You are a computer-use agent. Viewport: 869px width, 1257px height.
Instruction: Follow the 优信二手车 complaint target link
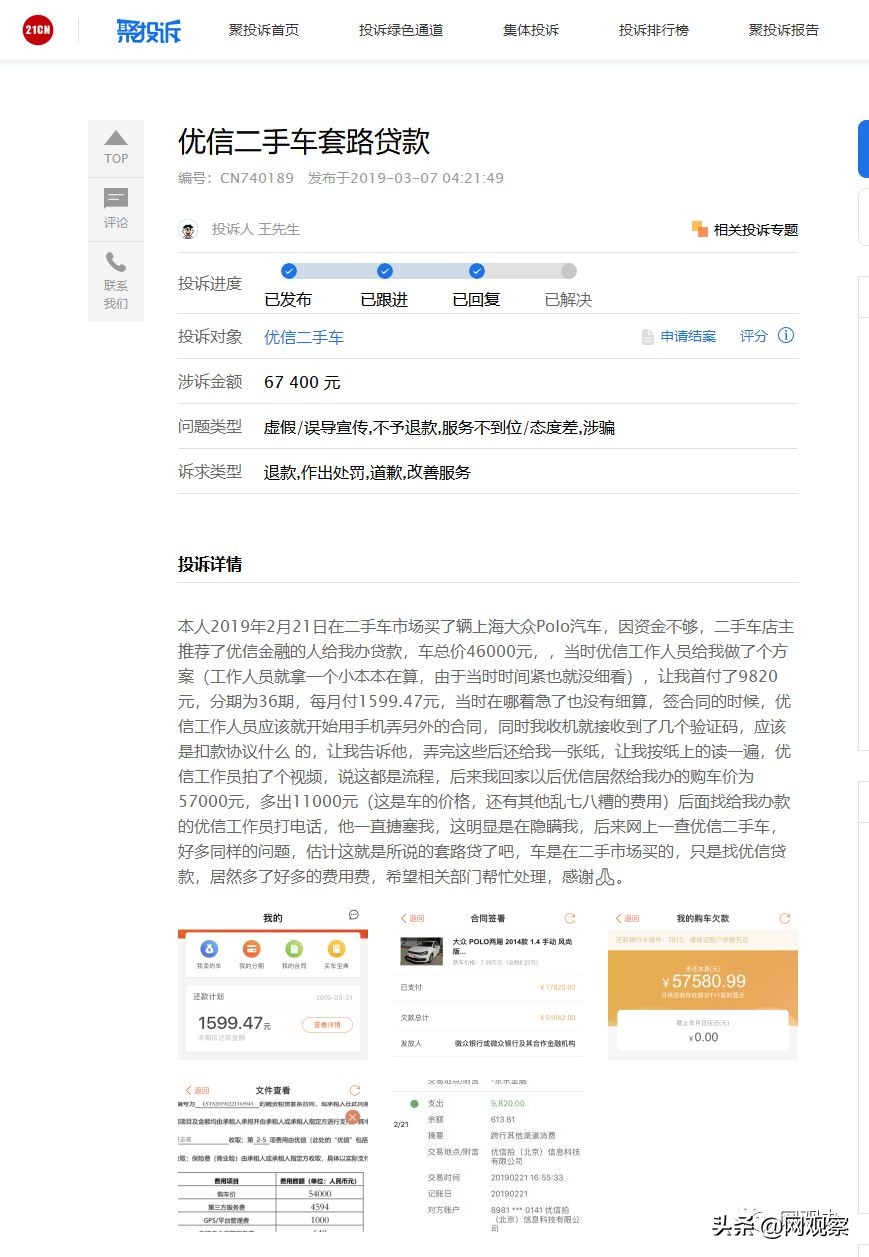[x=303, y=337]
